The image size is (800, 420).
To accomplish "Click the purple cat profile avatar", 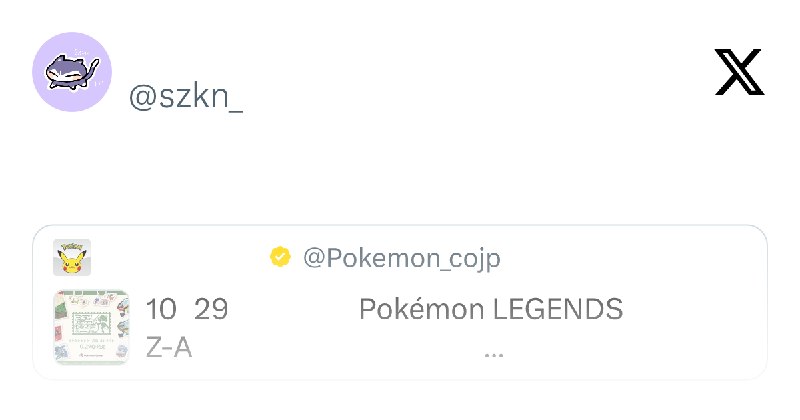I will (72, 72).
